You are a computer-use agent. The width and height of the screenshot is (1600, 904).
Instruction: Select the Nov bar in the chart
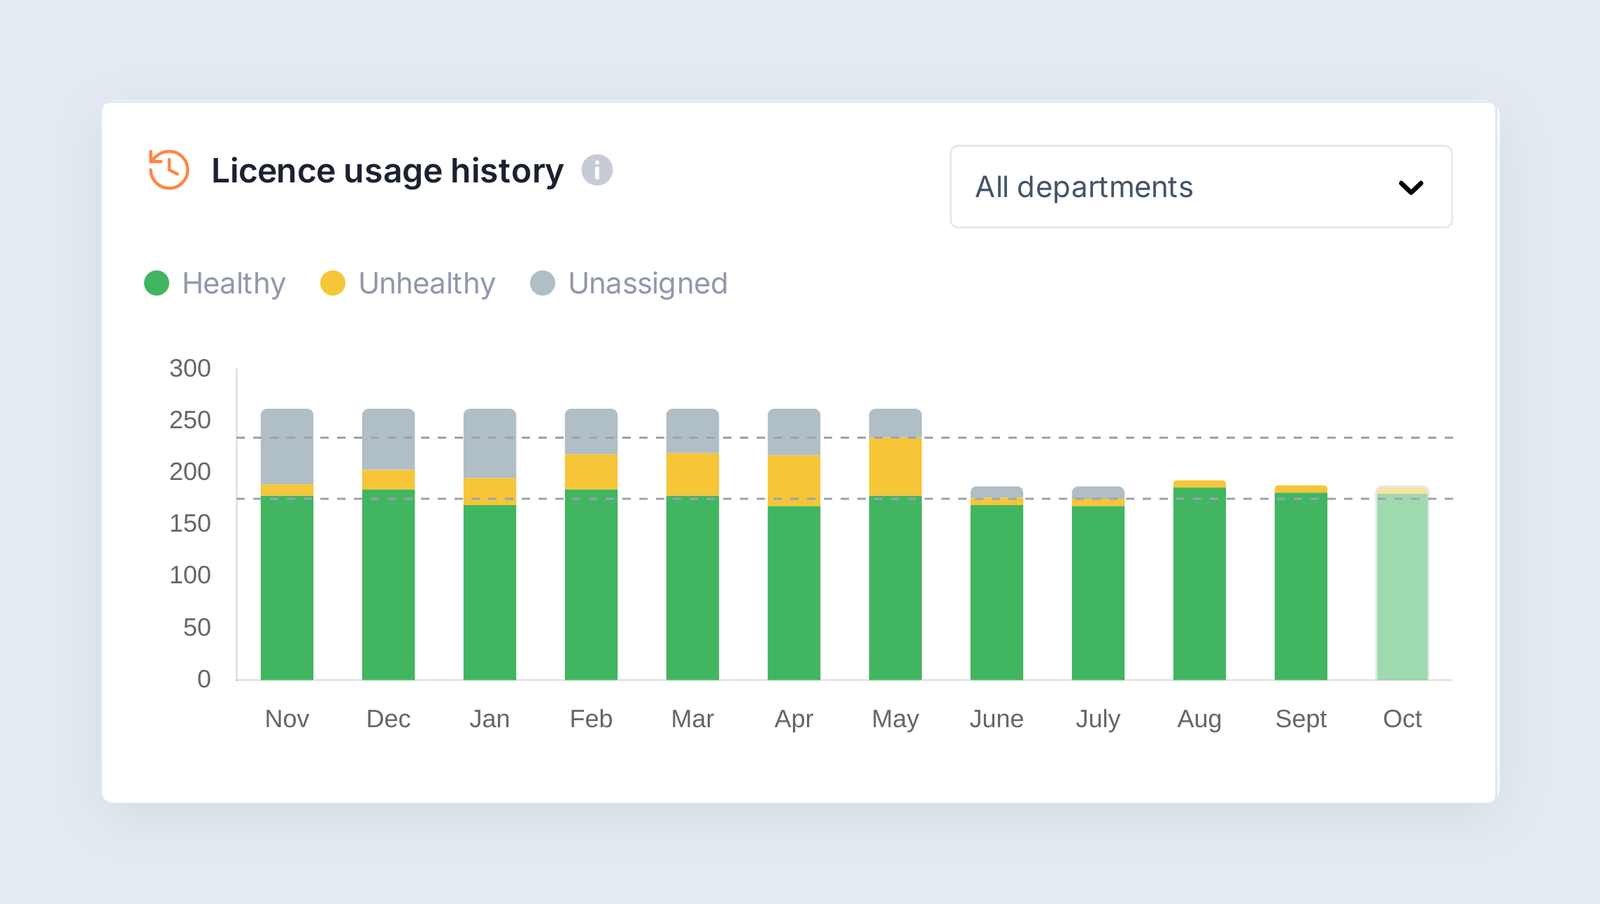[287, 544]
